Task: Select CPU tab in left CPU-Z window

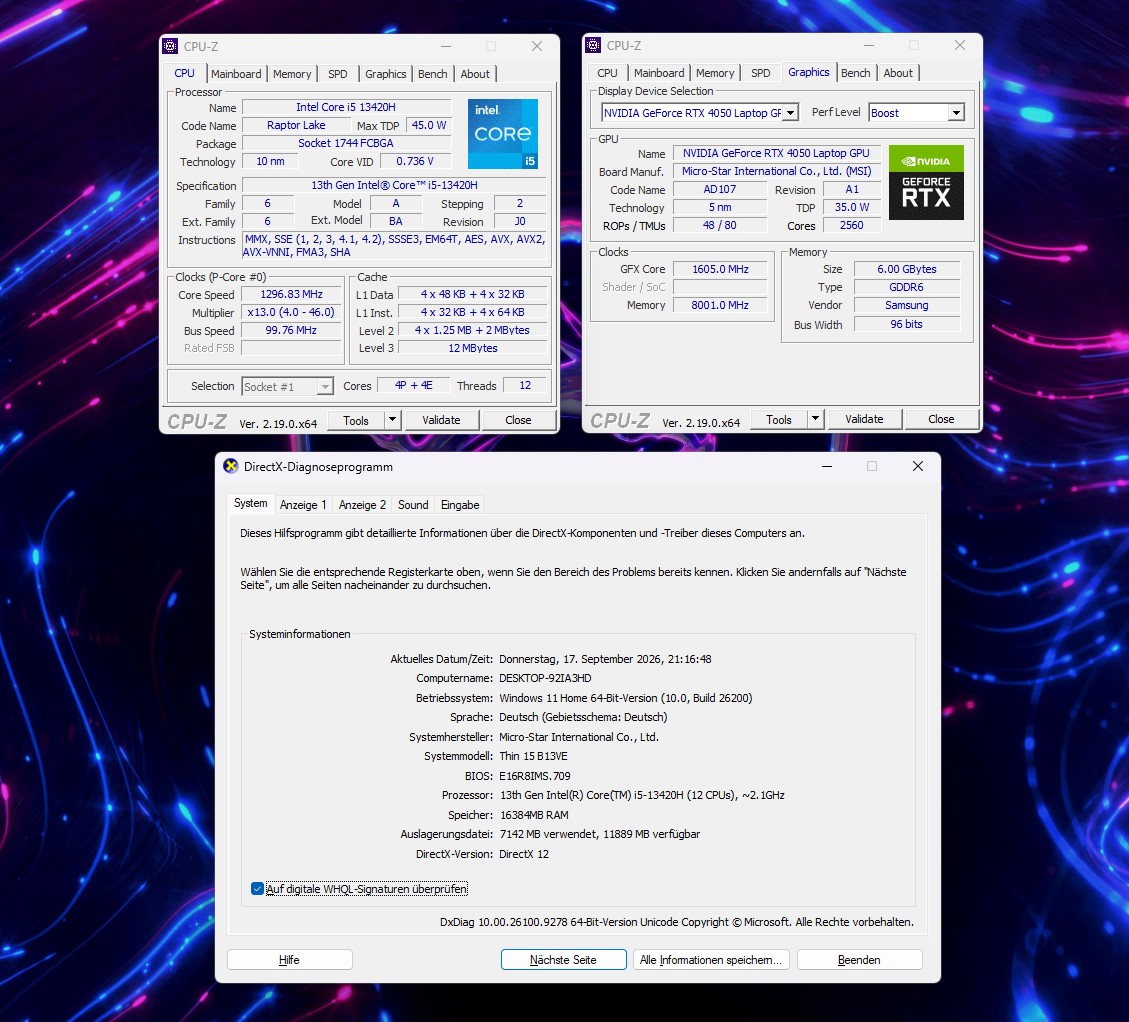Action: (x=184, y=73)
